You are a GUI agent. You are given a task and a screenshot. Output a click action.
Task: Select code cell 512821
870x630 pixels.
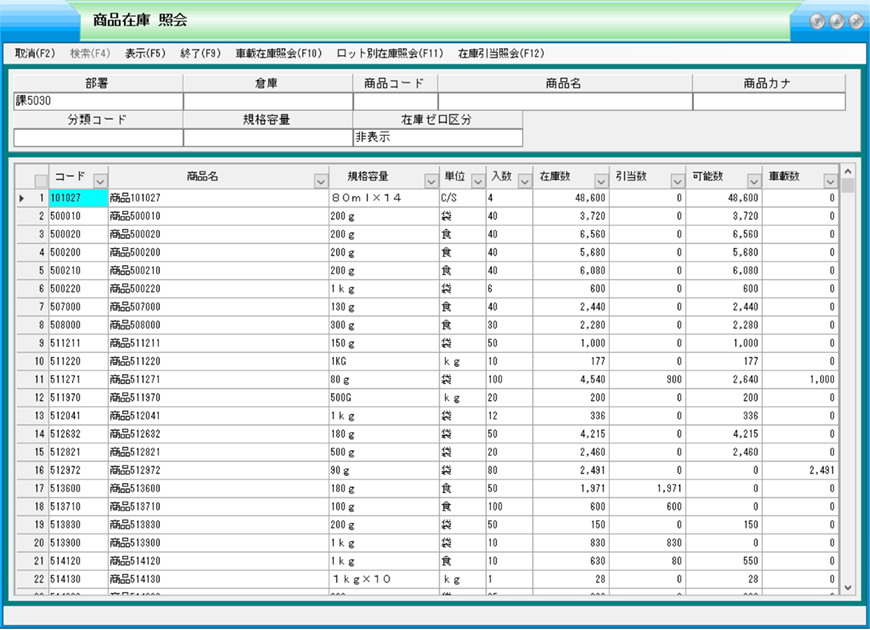[x=78, y=452]
